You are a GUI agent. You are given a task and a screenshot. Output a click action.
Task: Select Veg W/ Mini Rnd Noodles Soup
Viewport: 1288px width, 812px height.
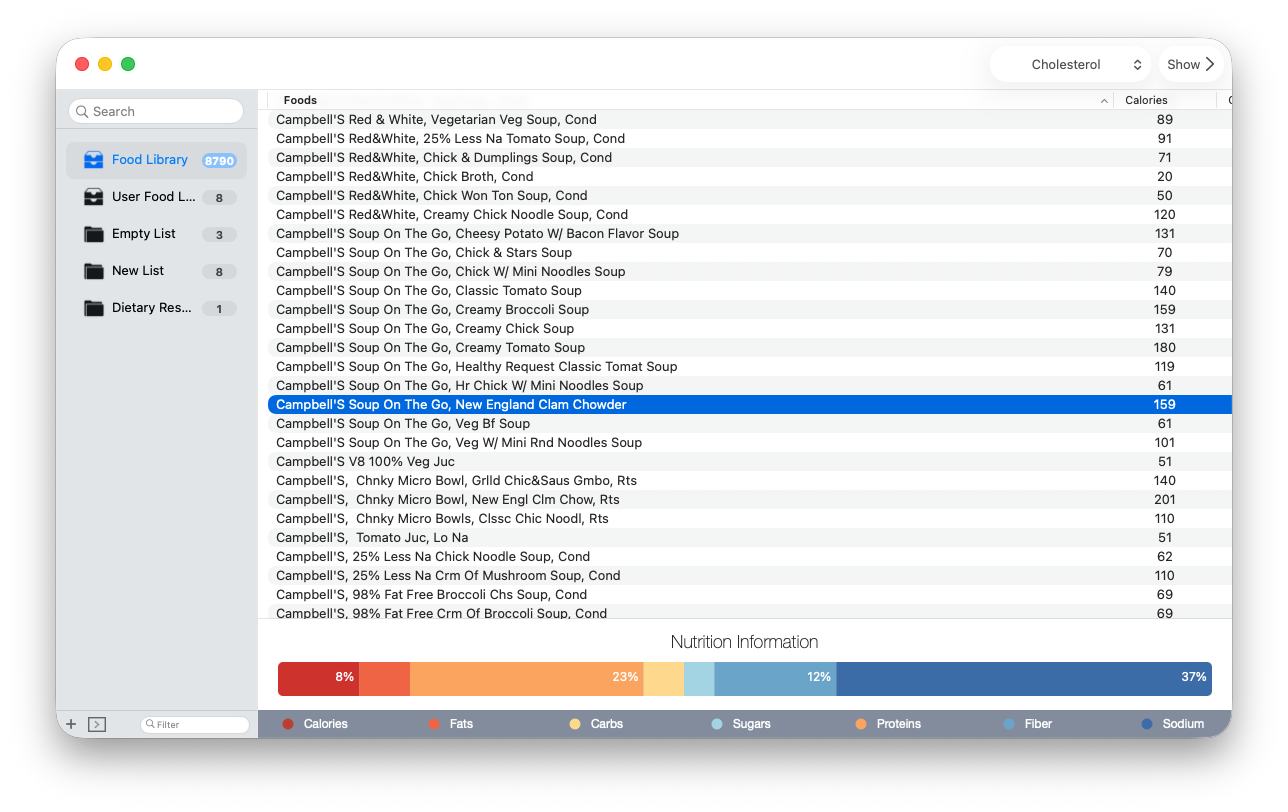750,443
